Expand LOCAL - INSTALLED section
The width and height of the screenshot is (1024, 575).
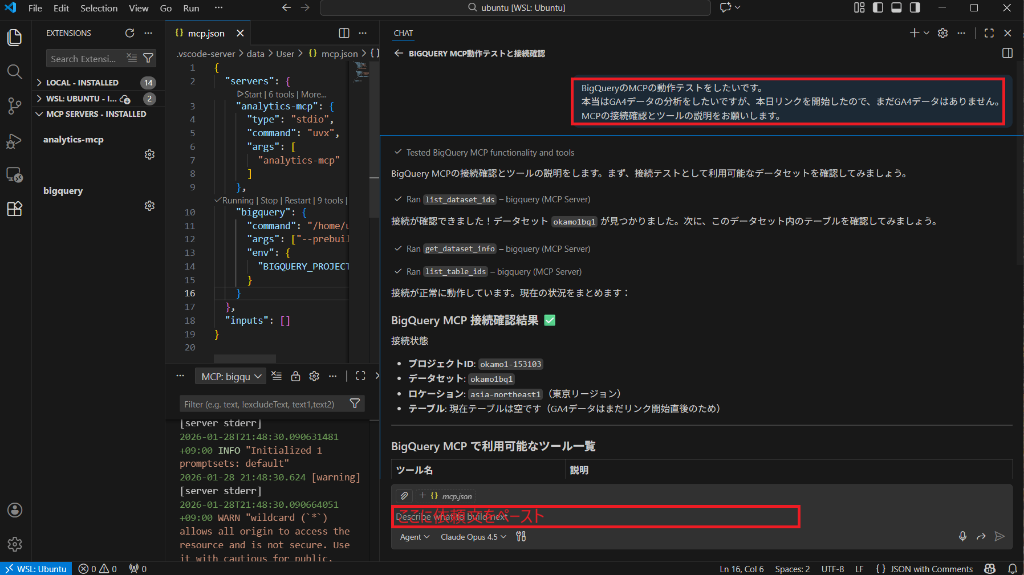coord(98,82)
